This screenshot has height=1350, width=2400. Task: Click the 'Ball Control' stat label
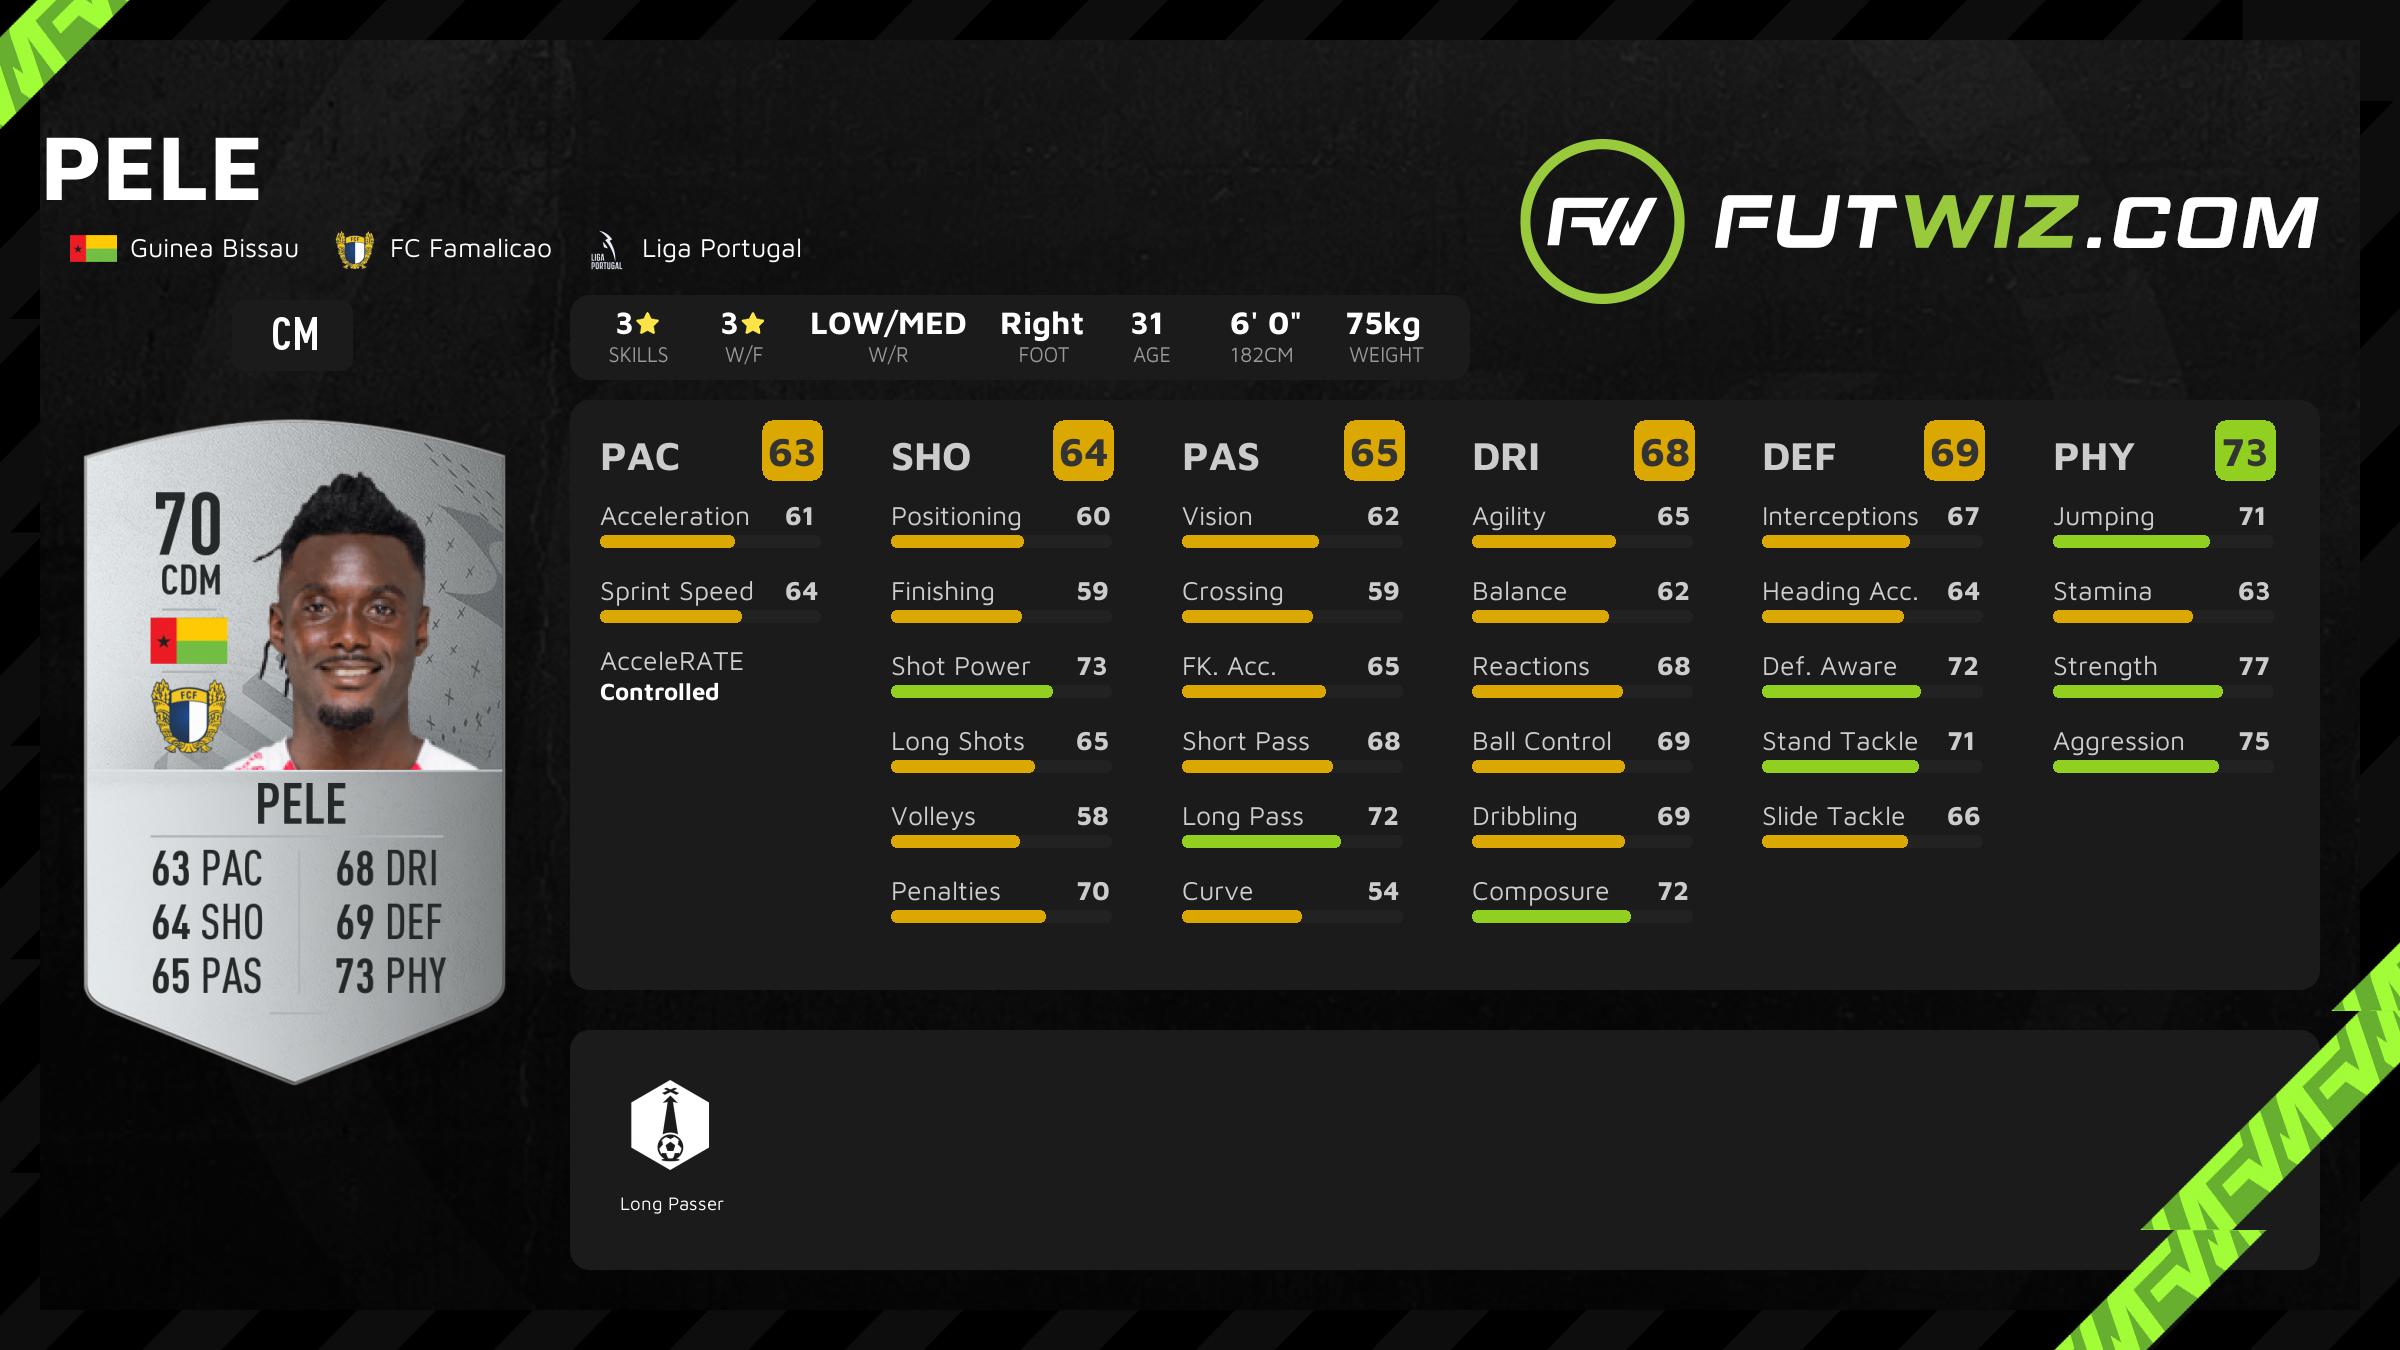pos(1542,742)
